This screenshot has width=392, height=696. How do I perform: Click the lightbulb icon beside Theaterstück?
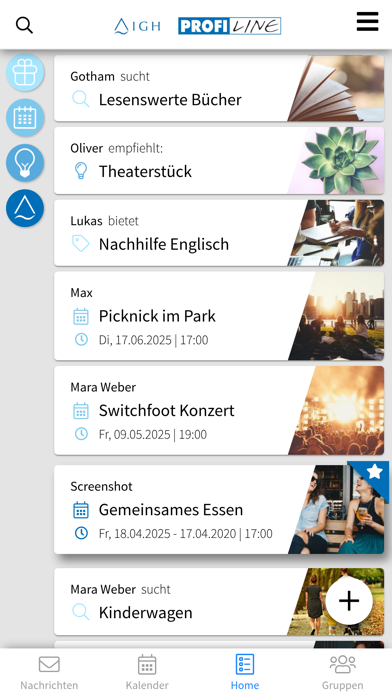click(x=81, y=171)
